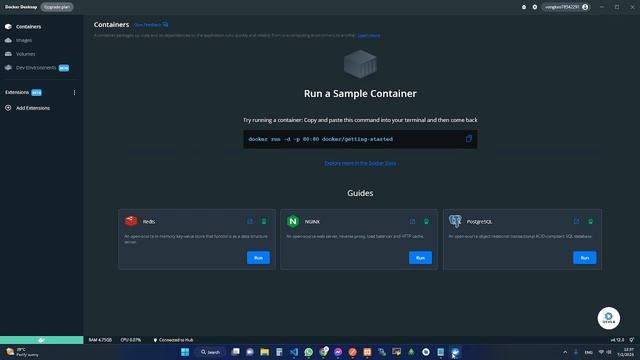Click the version number in status bar

click(617, 340)
